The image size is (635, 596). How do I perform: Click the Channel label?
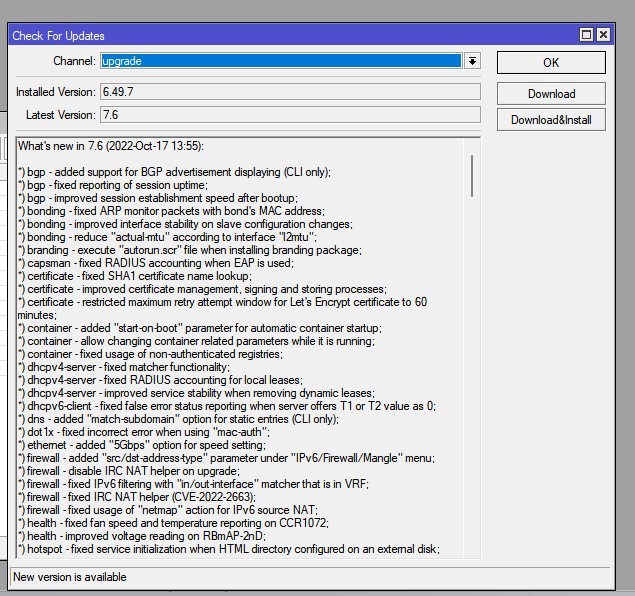[75, 61]
